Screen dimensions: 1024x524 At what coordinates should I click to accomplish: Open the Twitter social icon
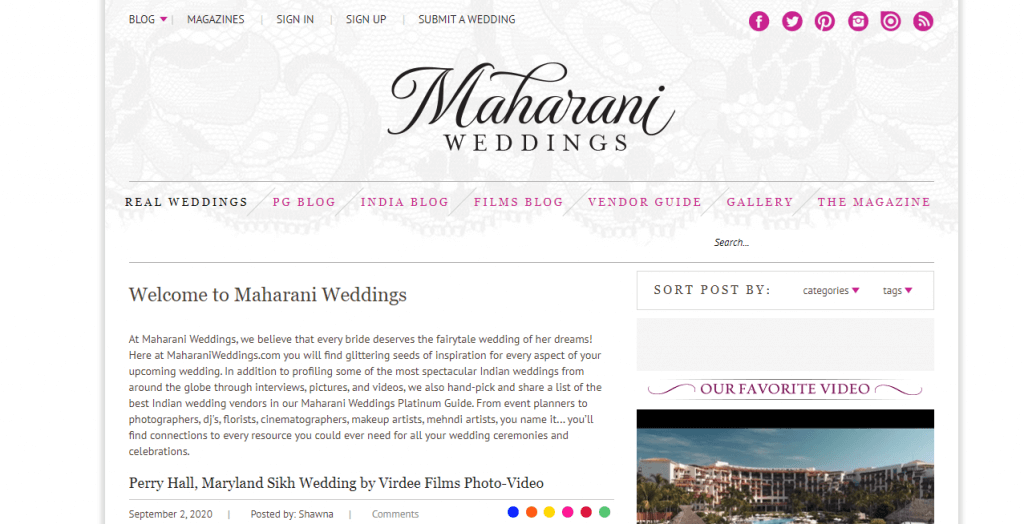point(792,22)
